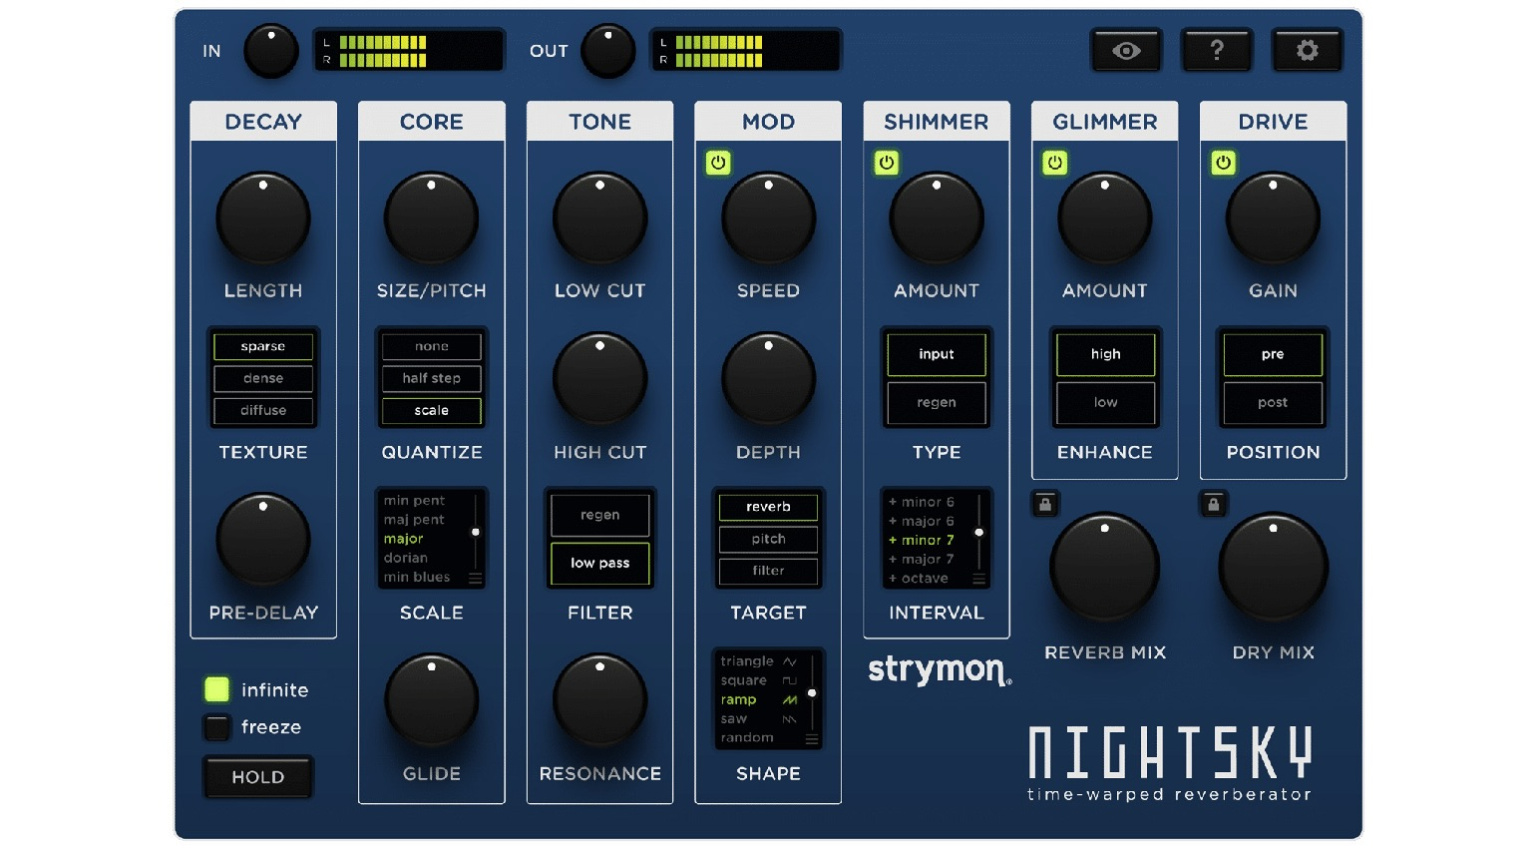This screenshot has height=848, width=1536.
Task: Power off the DRIVE section
Action: pyautogui.click(x=1224, y=163)
